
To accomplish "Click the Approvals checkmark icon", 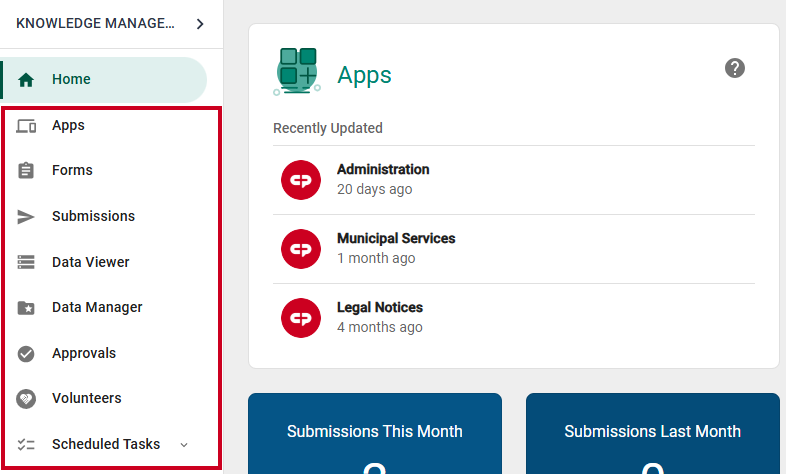I will tap(26, 354).
